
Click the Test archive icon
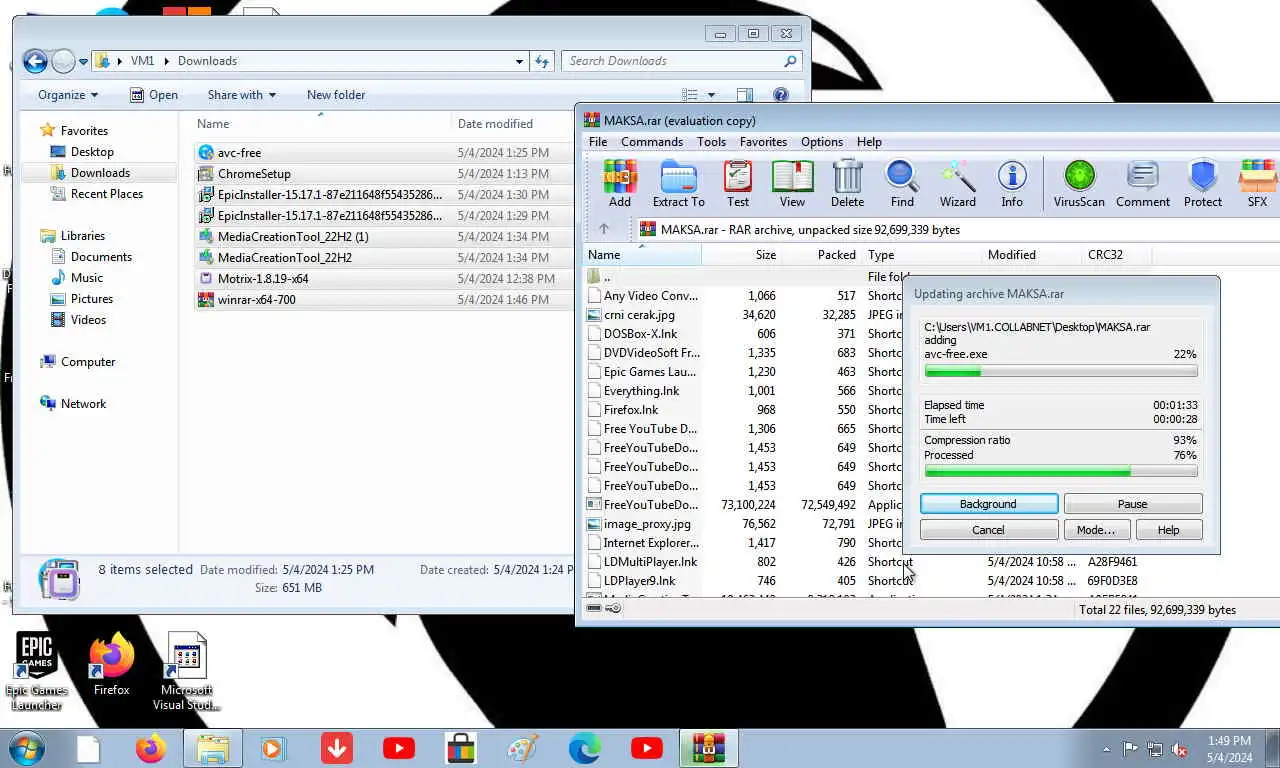738,183
